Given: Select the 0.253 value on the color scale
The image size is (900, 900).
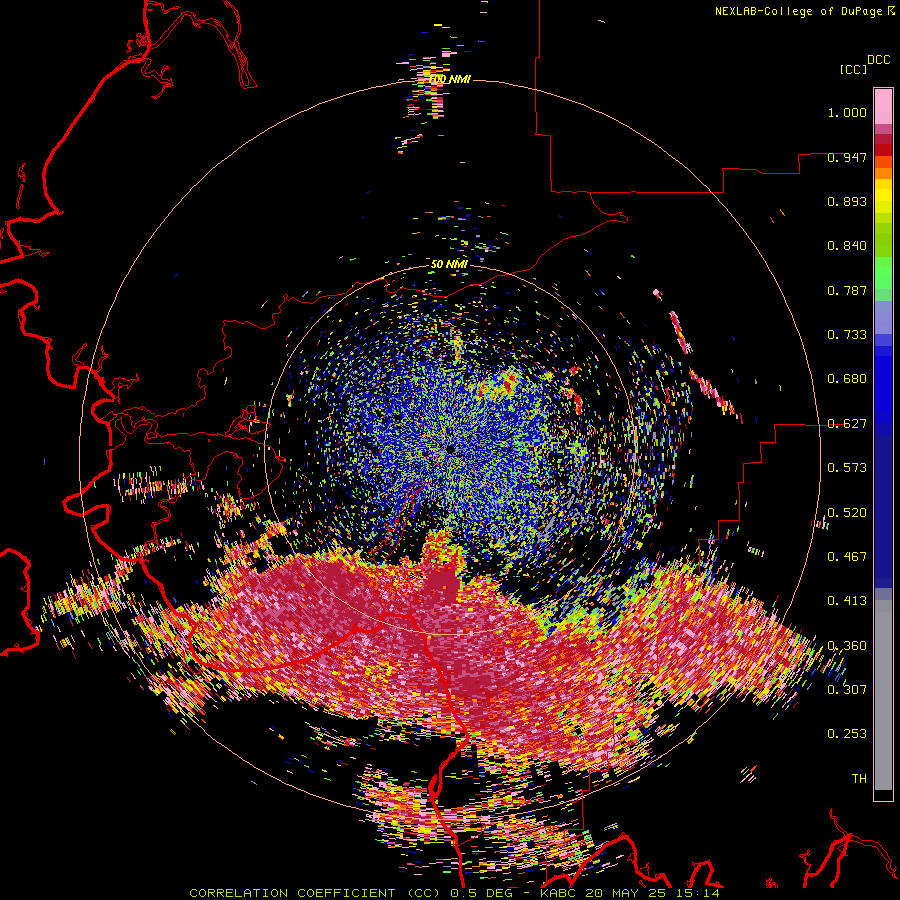Looking at the screenshot, I should [847, 734].
